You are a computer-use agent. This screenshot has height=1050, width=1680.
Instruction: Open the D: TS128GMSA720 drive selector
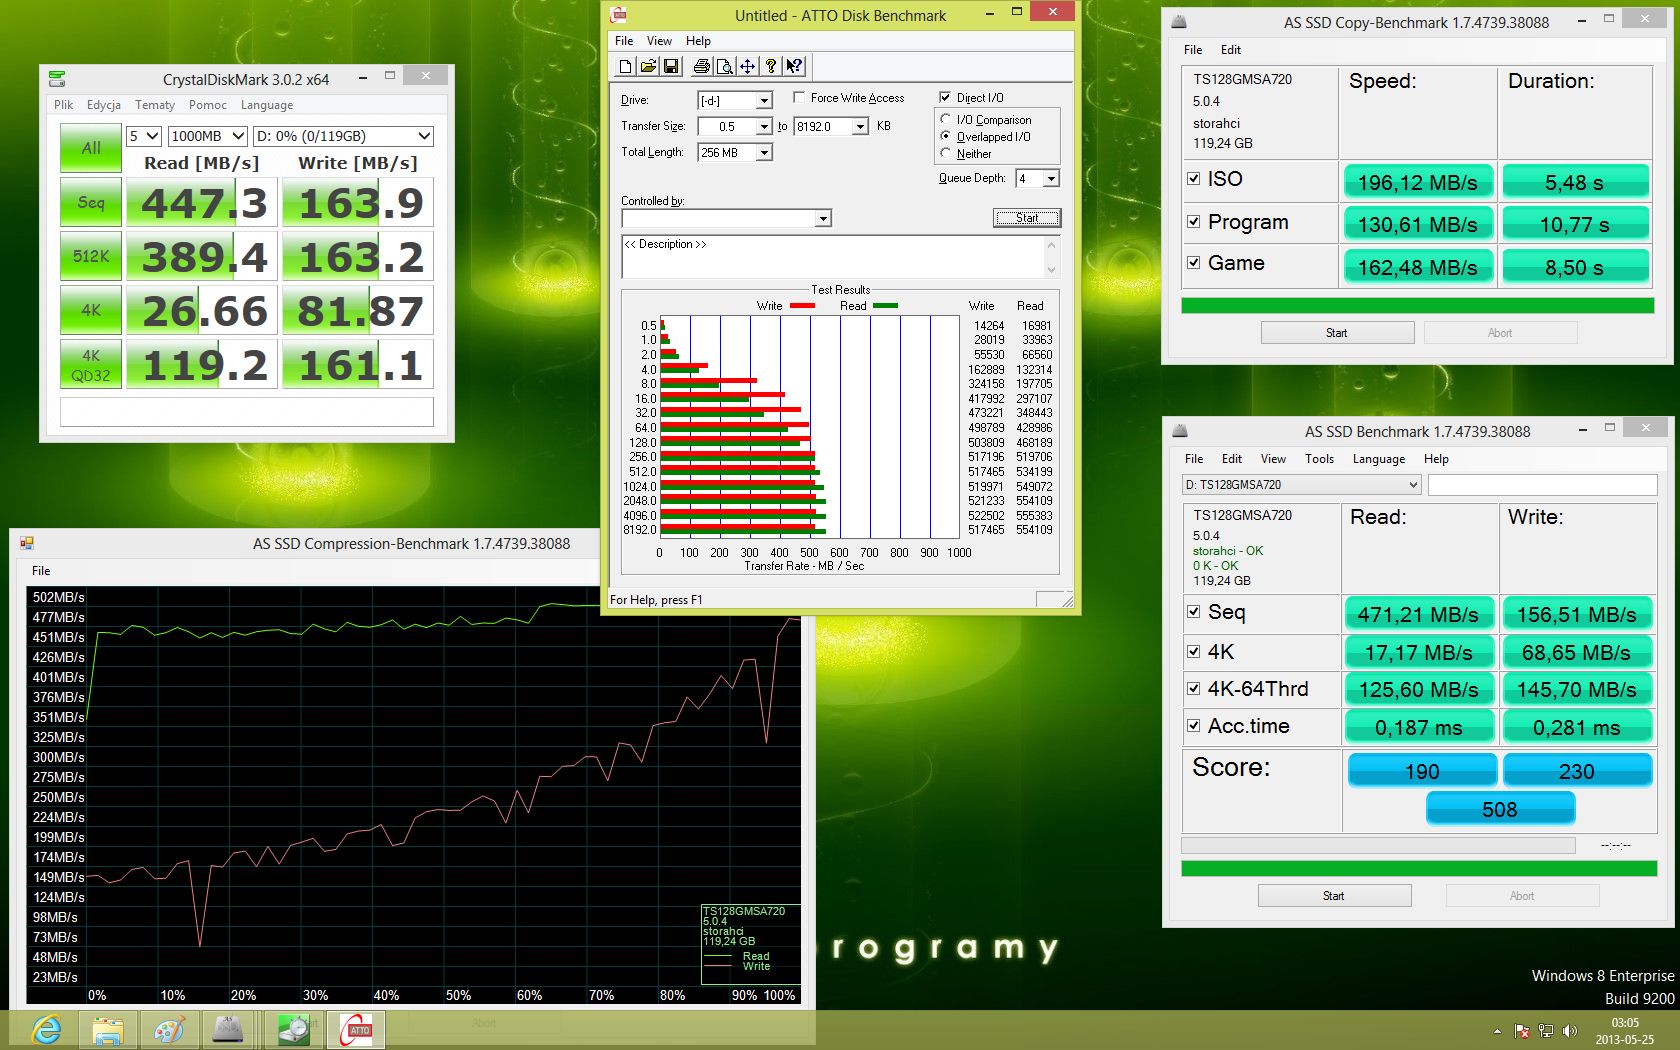pos(1301,485)
